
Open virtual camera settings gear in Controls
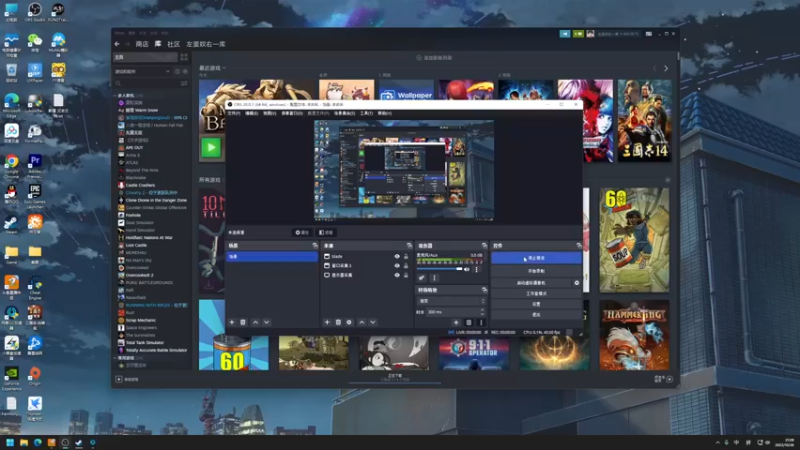point(577,283)
